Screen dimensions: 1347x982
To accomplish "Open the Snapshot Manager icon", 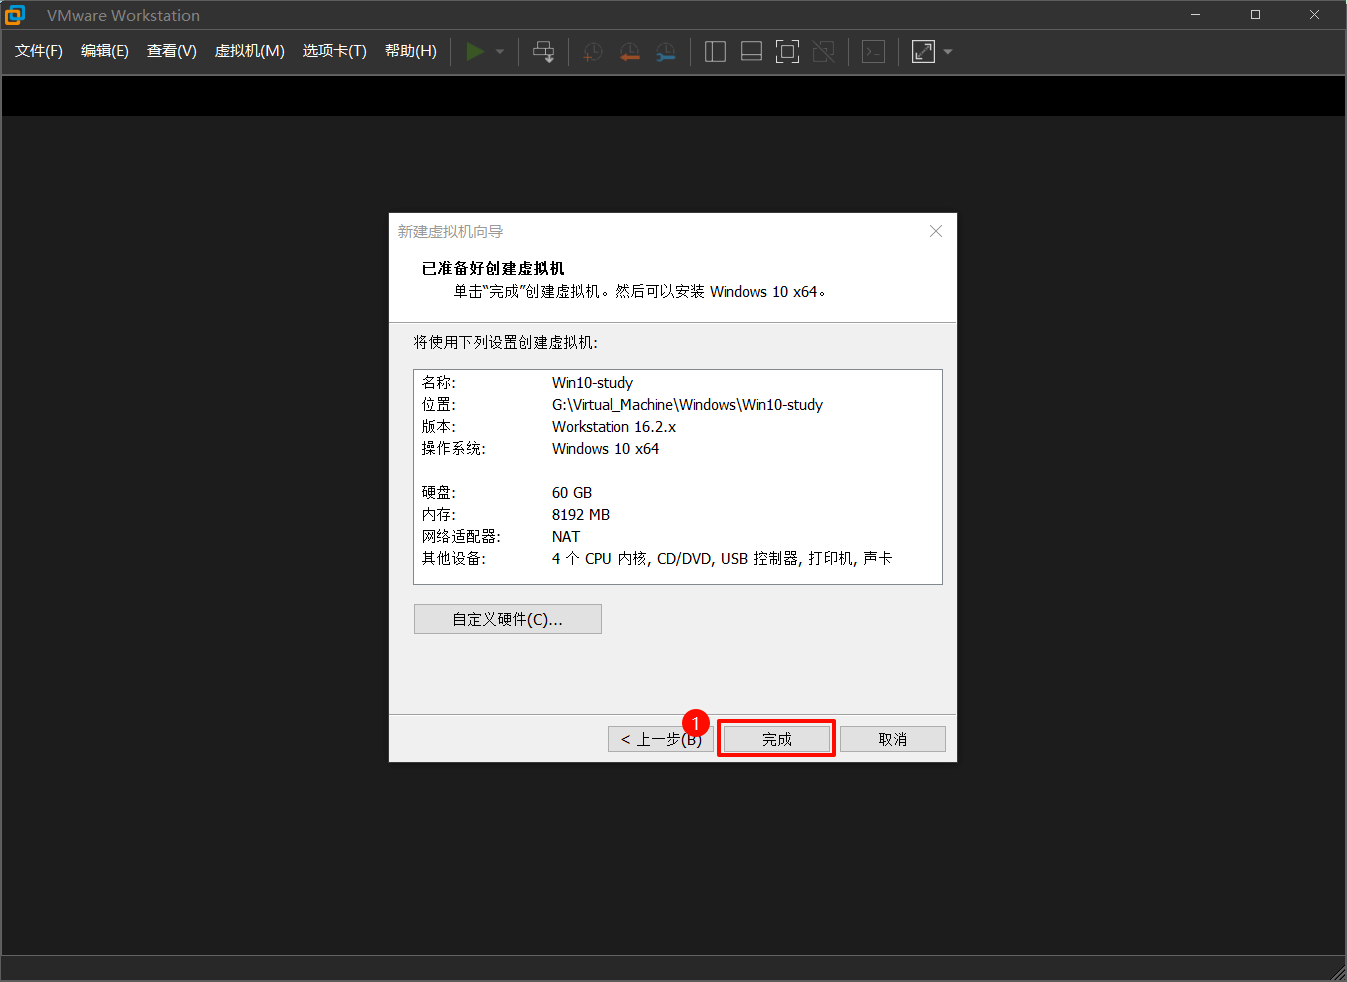I will coord(666,51).
